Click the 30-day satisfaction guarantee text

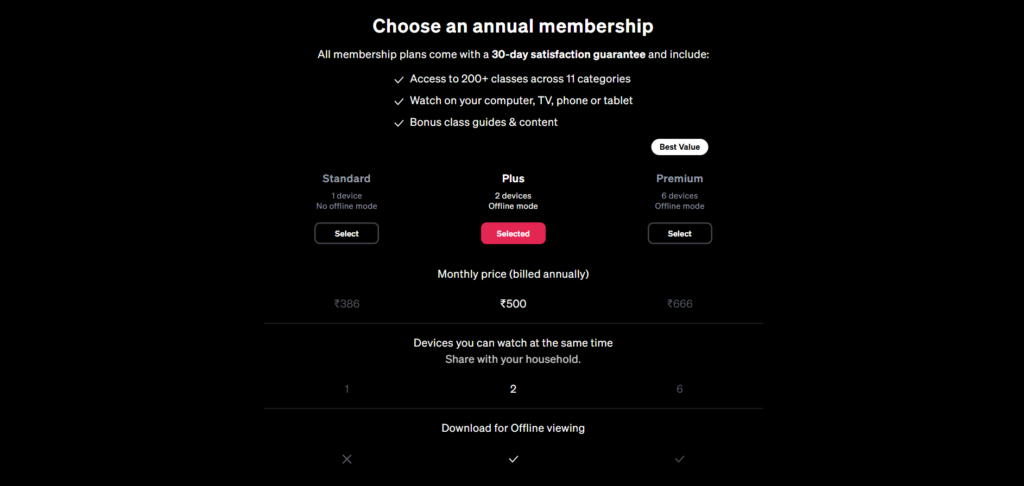569,55
